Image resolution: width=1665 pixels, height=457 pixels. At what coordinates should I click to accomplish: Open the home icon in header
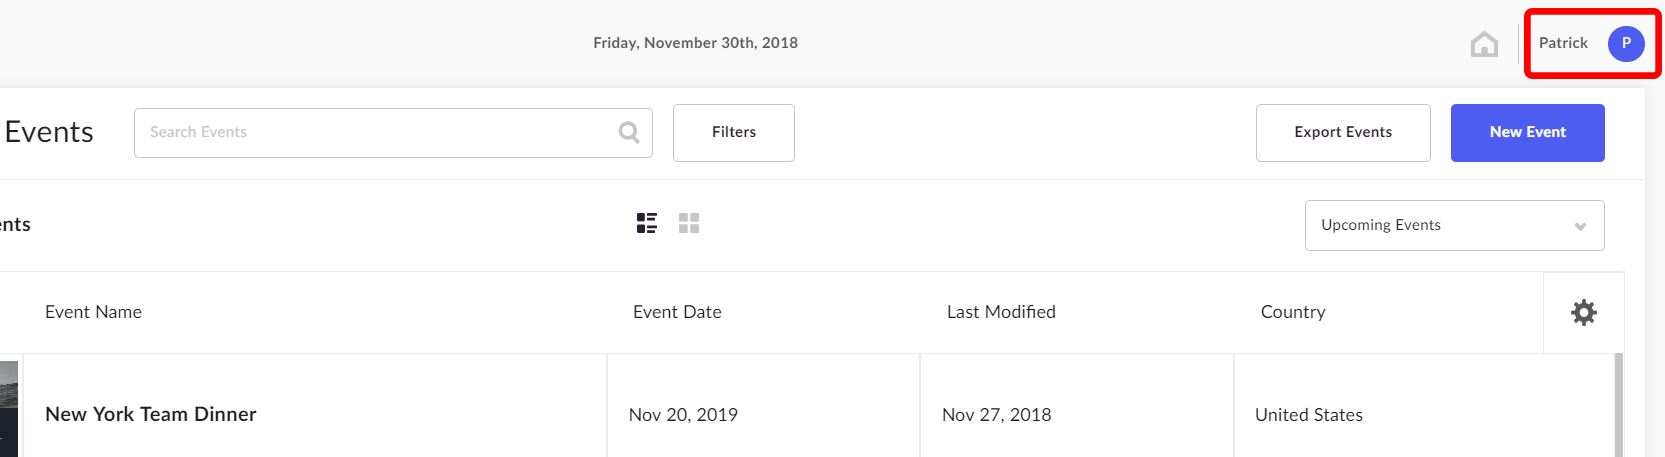pos(1484,44)
